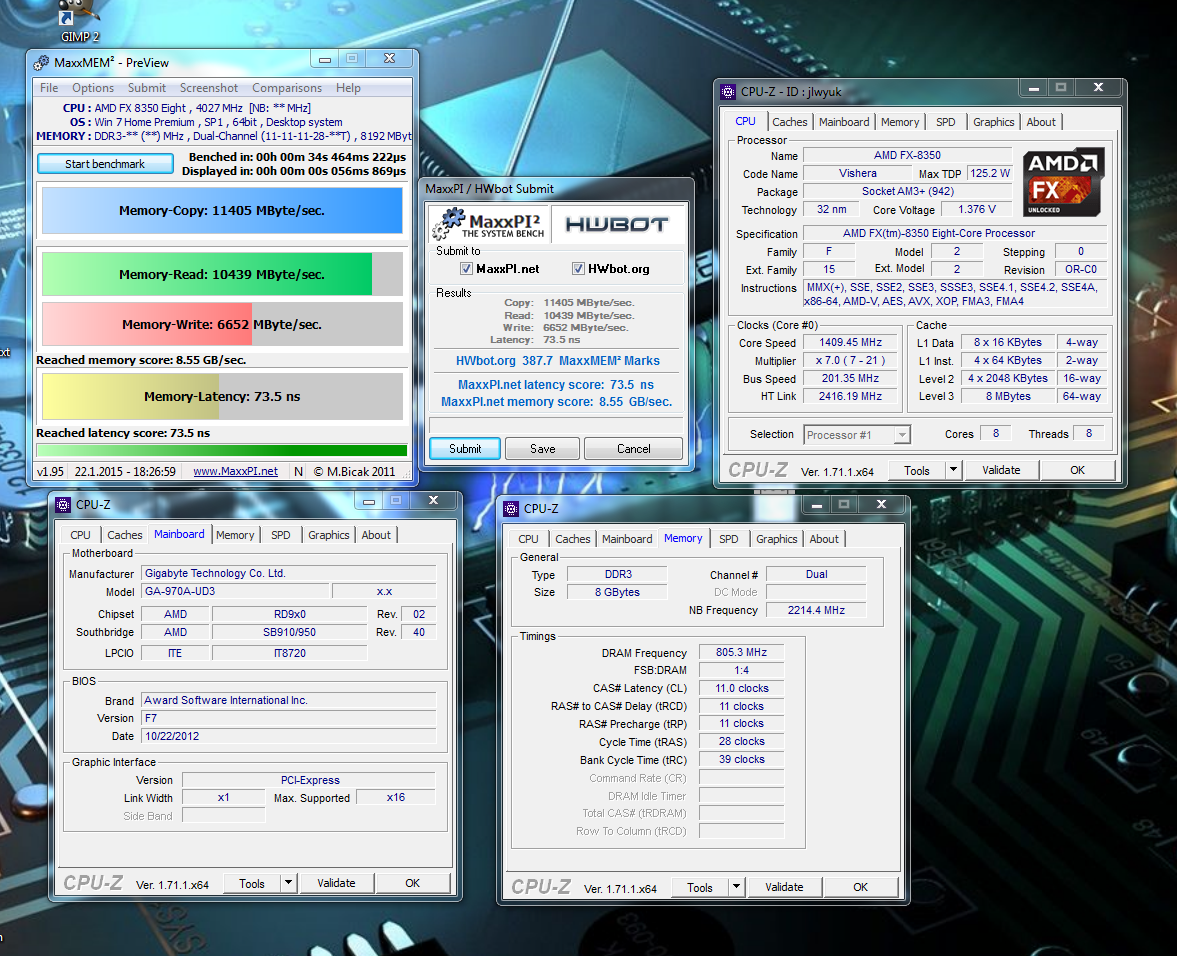Minimize the CPU-Z ID jlwyuk window
The width and height of the screenshot is (1177, 956).
point(1034,88)
